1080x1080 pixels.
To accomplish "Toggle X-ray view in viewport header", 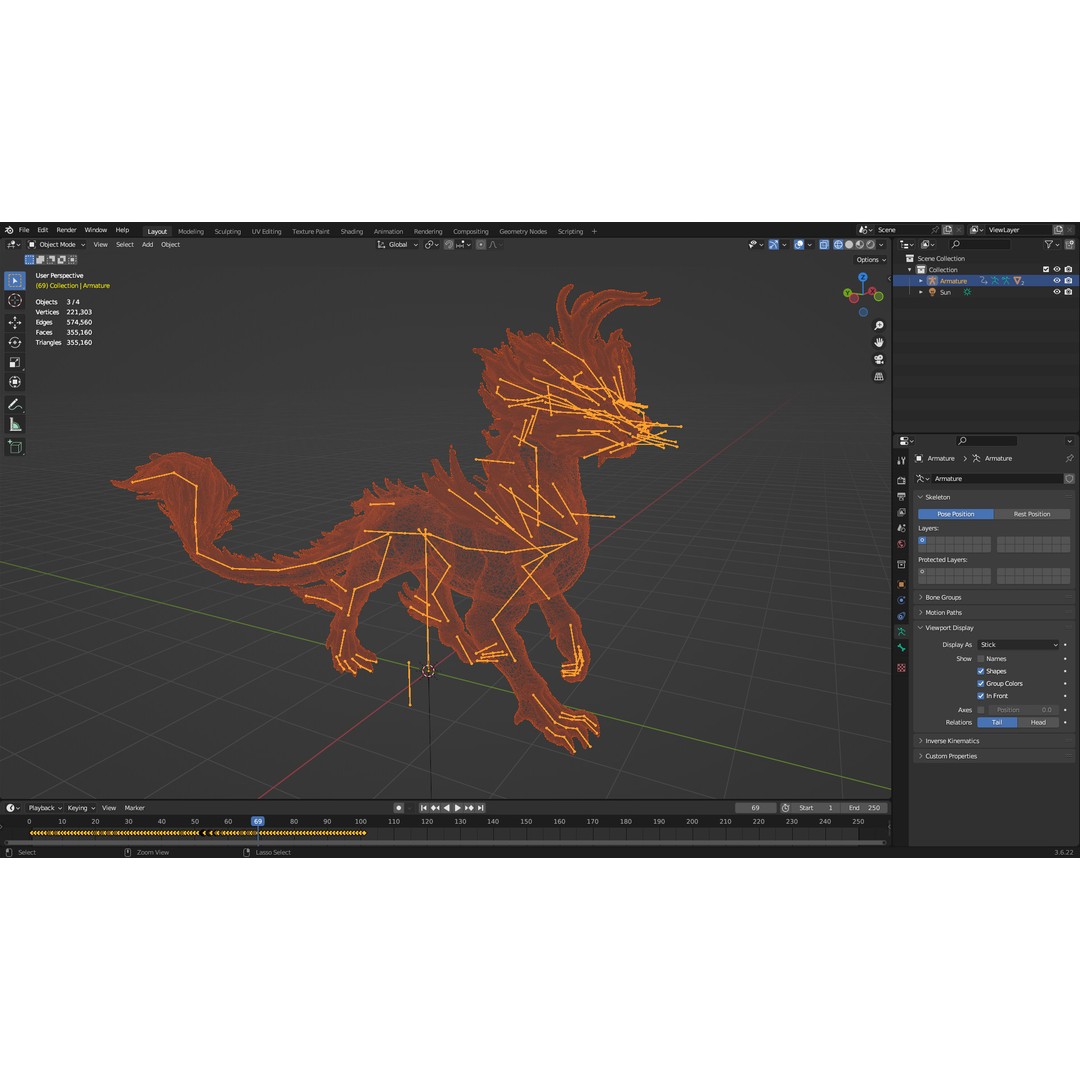I will pos(824,245).
